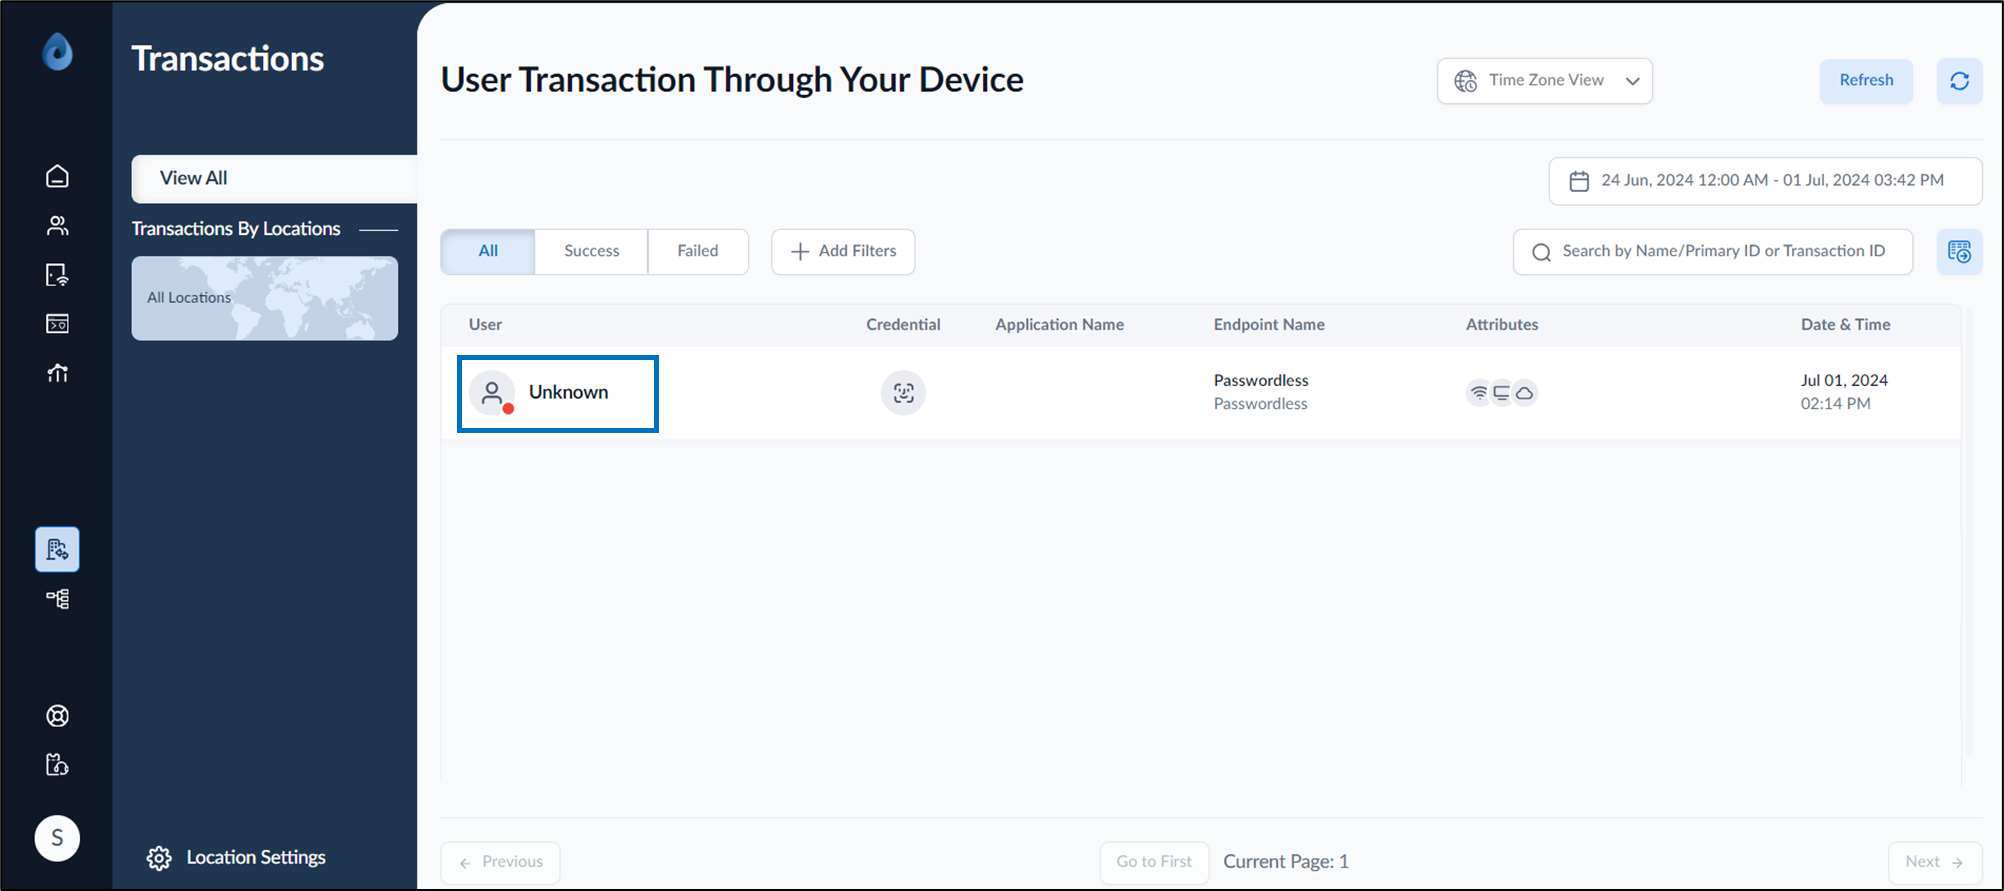Open Location Settings link

(x=256, y=858)
